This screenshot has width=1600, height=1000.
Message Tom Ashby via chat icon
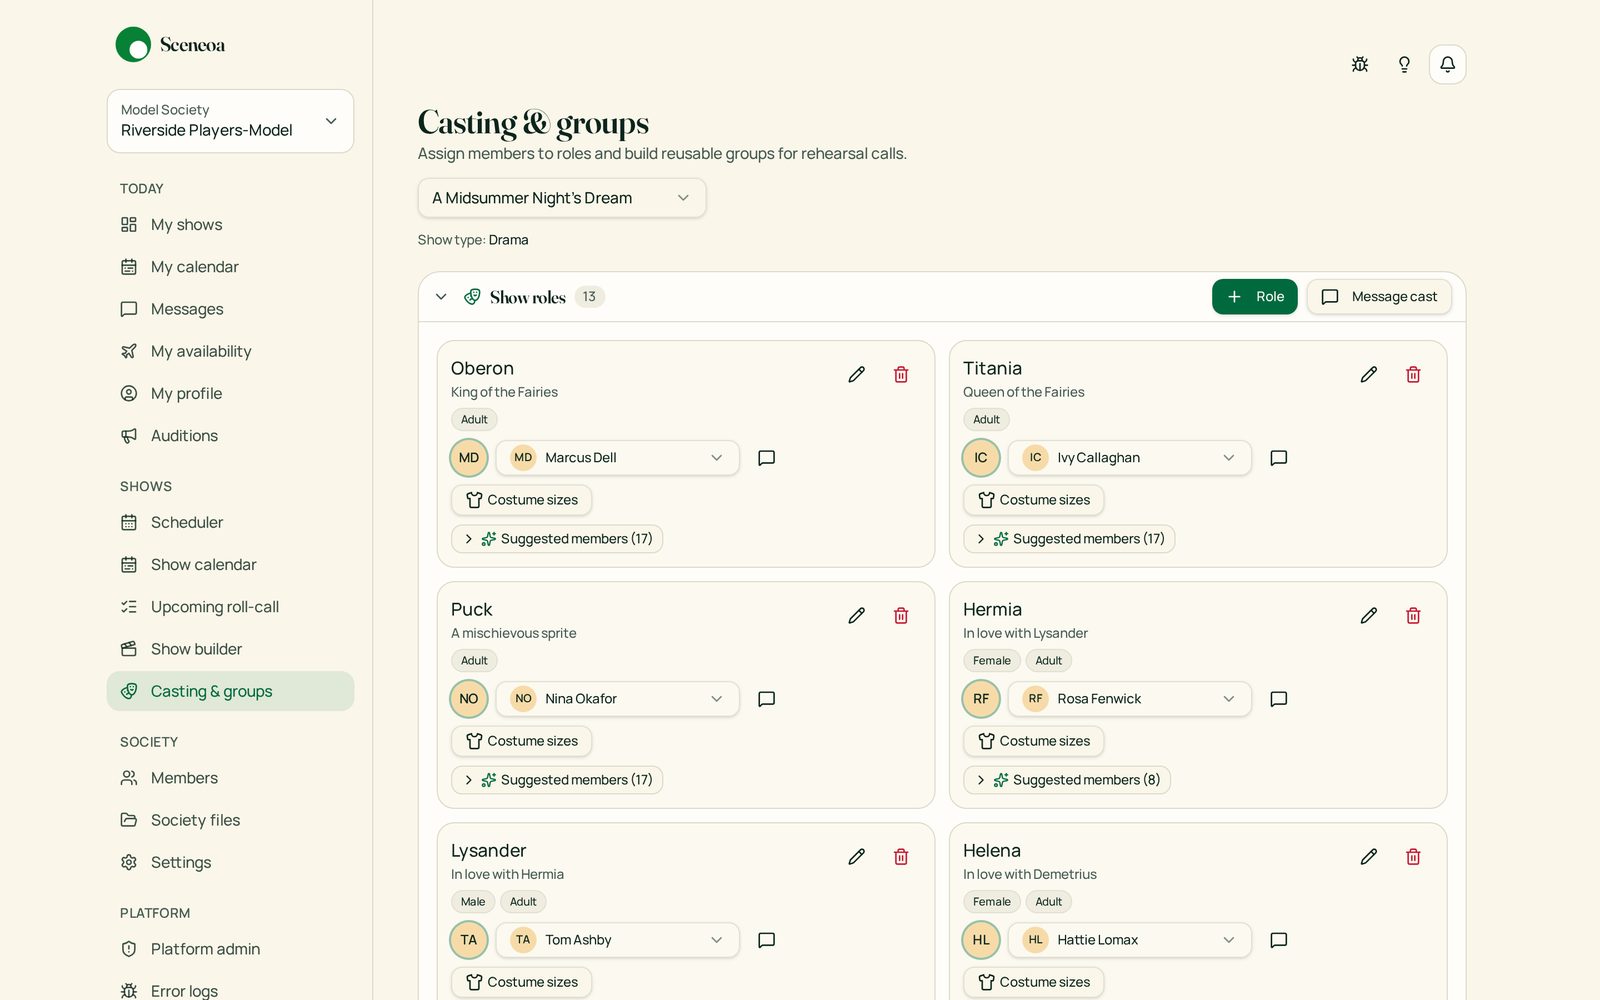(x=767, y=940)
